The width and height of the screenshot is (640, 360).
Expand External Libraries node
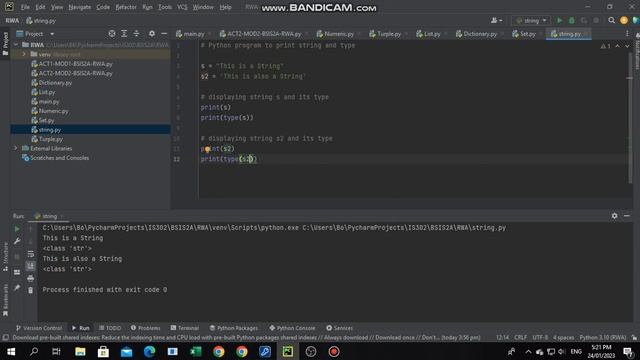[16, 148]
